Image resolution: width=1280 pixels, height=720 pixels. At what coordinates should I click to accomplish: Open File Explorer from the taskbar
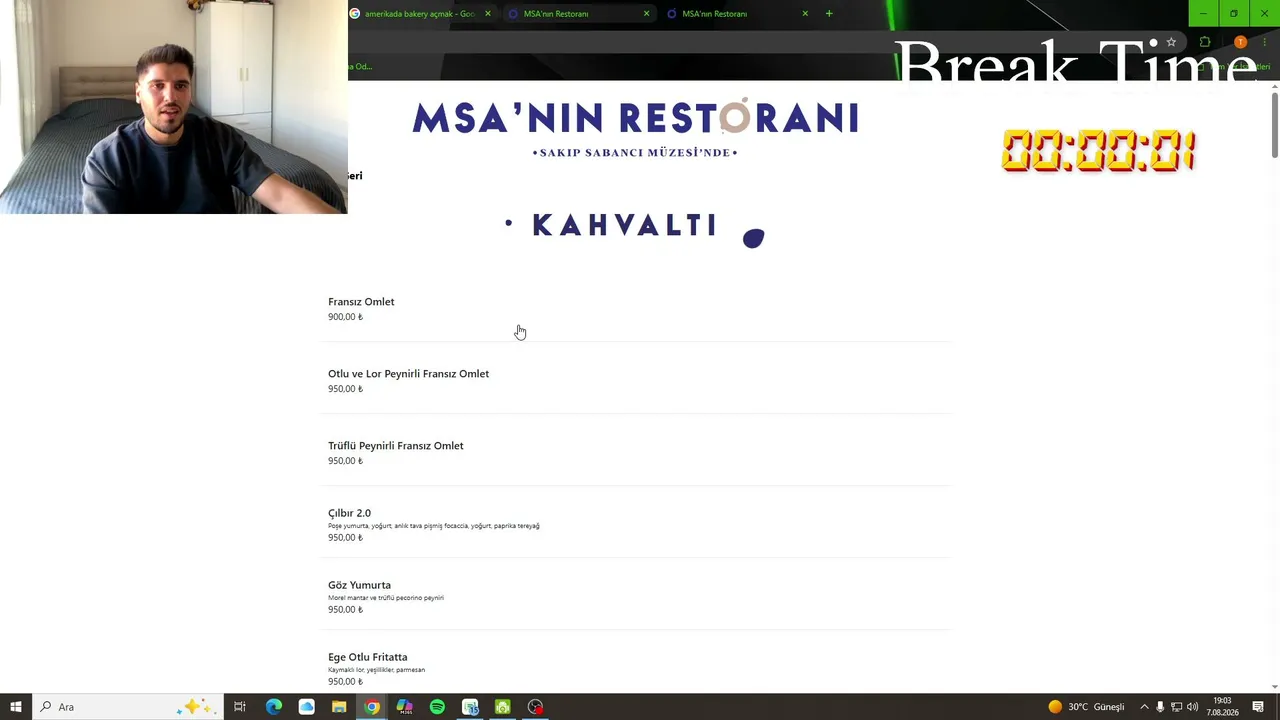[x=339, y=707]
